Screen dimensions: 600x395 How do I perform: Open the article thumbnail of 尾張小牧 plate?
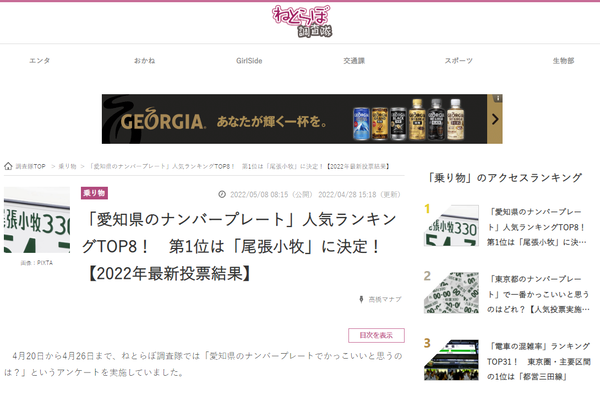[x=37, y=220]
